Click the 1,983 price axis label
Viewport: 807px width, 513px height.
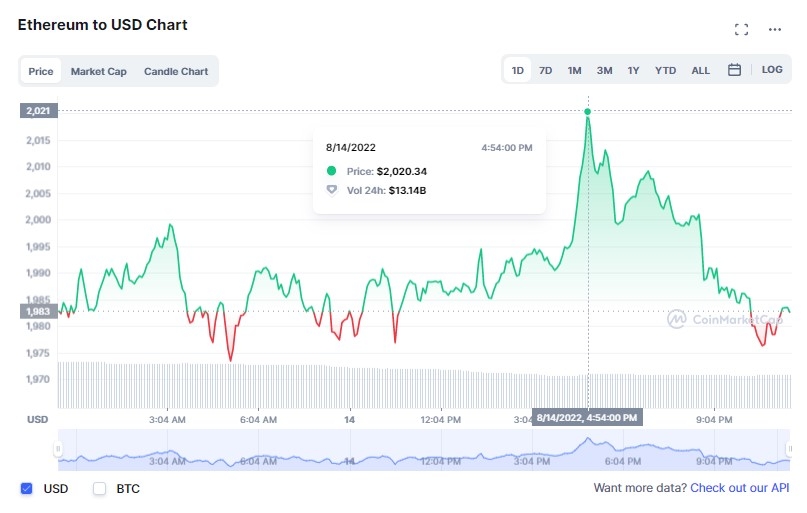(x=39, y=311)
